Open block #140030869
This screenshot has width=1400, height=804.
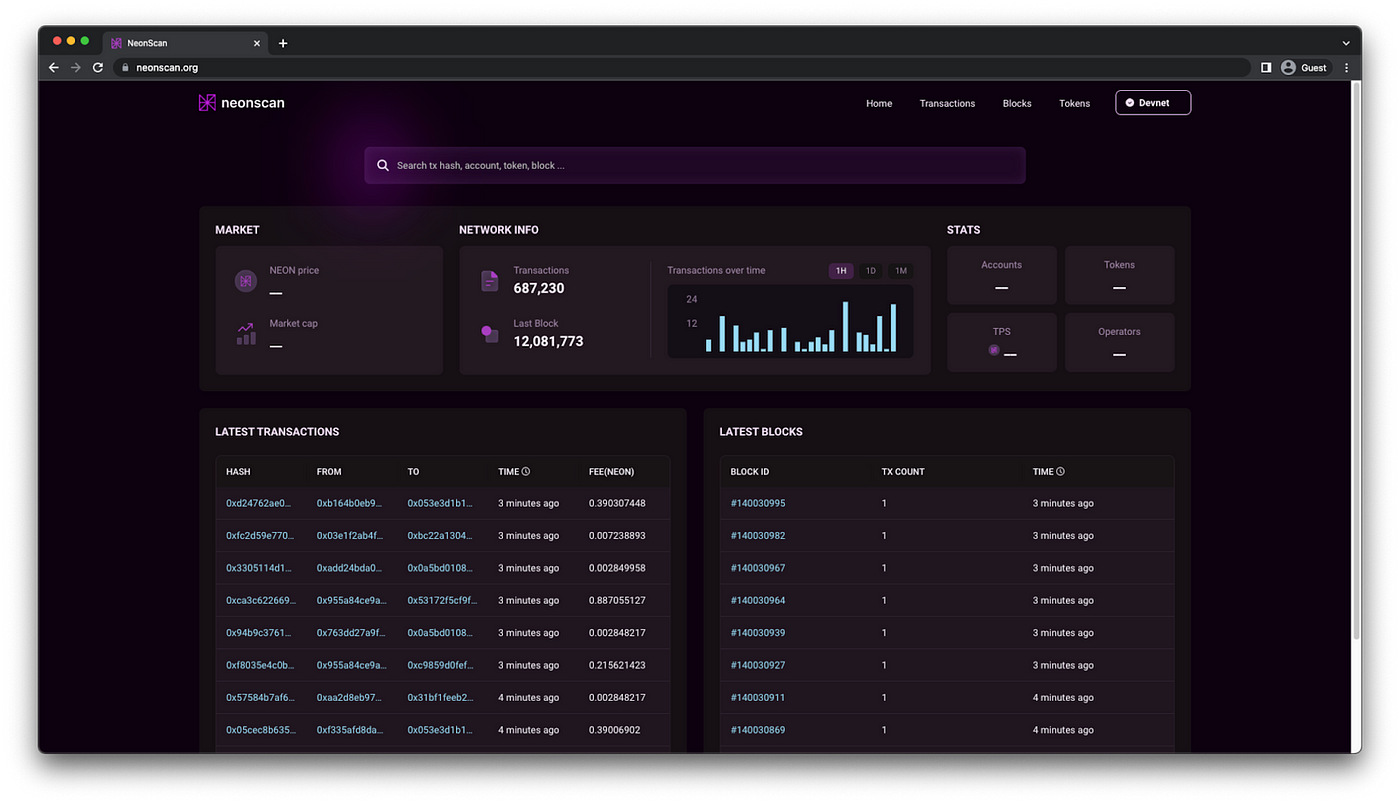758,730
